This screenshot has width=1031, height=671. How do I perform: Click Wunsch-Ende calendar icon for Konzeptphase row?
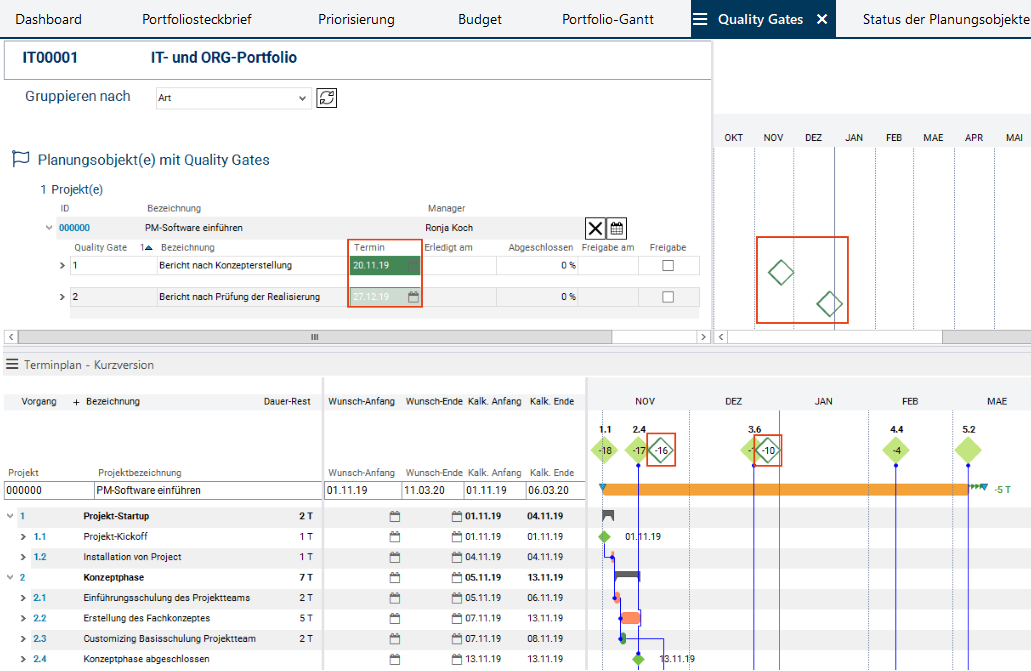click(458, 578)
